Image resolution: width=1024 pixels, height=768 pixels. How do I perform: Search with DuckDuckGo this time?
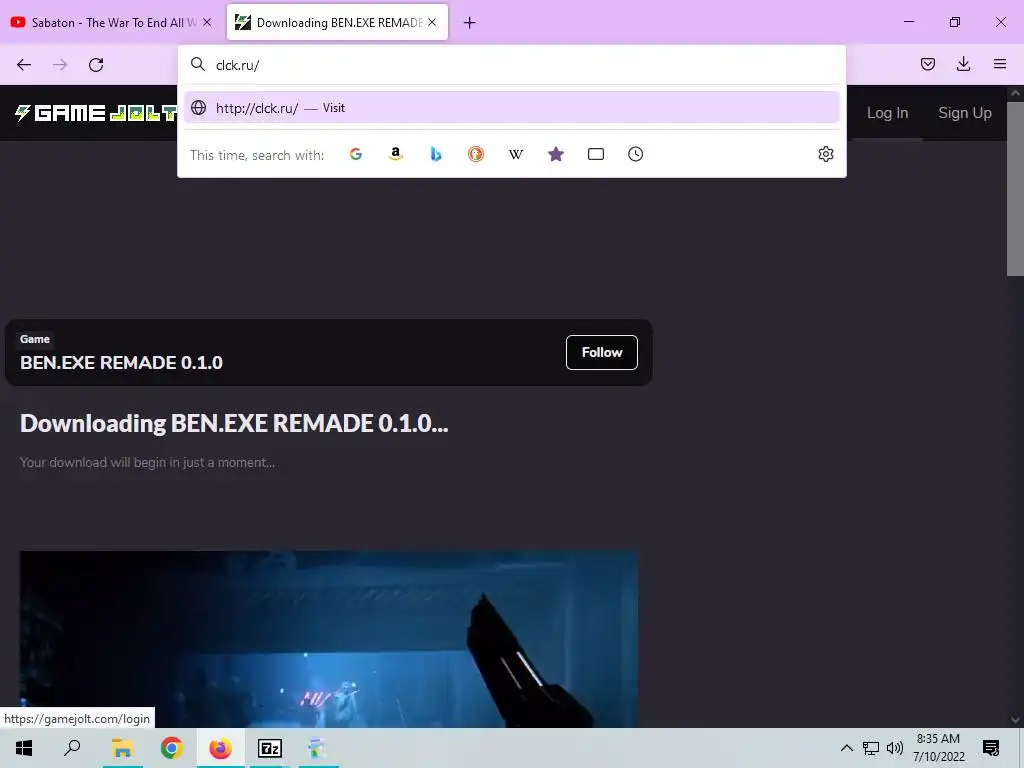point(476,154)
